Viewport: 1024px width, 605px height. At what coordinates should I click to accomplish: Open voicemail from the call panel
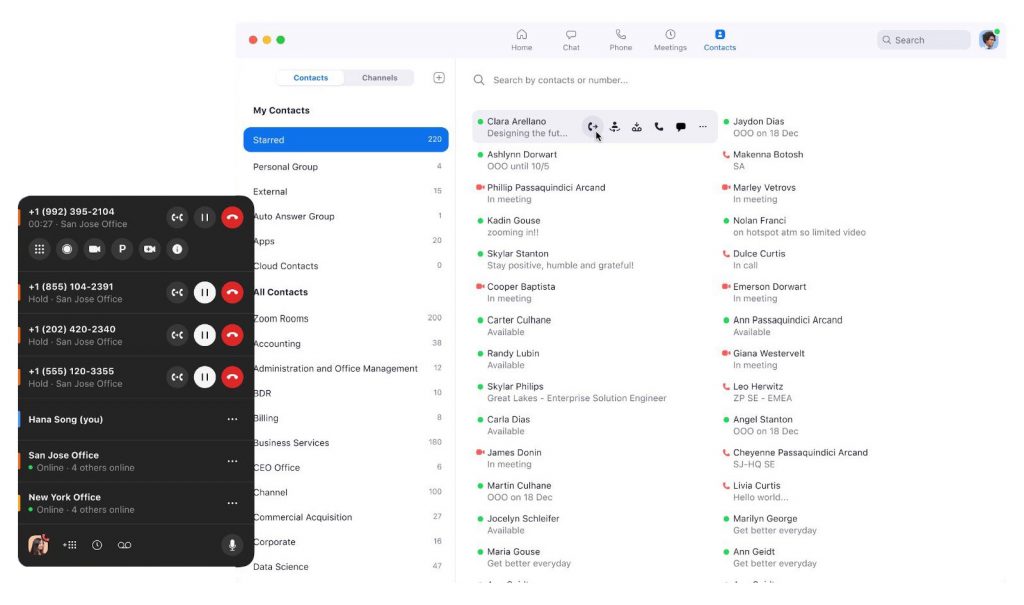[124, 545]
